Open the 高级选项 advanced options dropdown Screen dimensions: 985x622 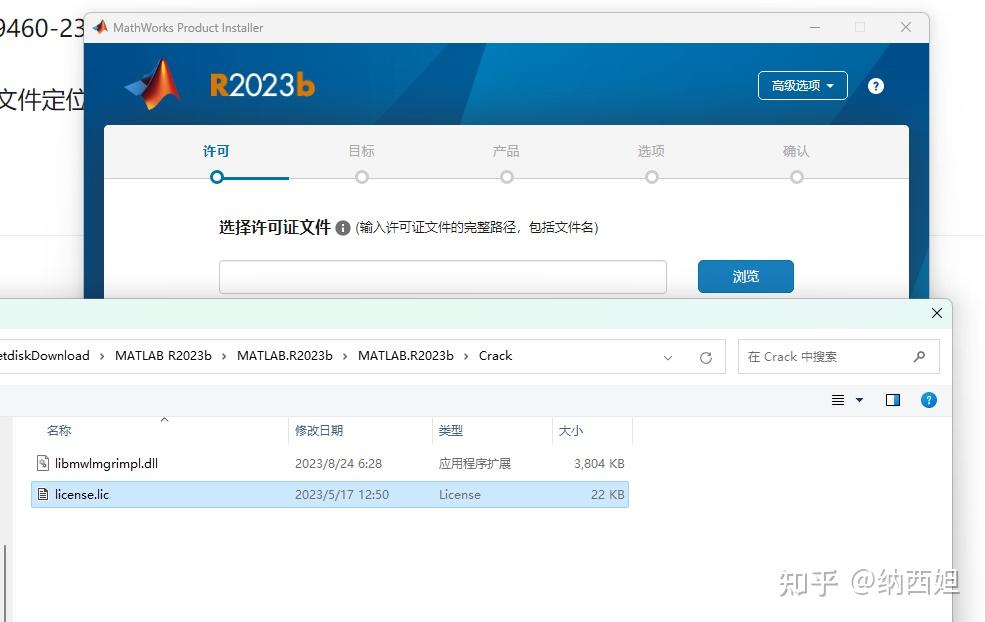[803, 85]
